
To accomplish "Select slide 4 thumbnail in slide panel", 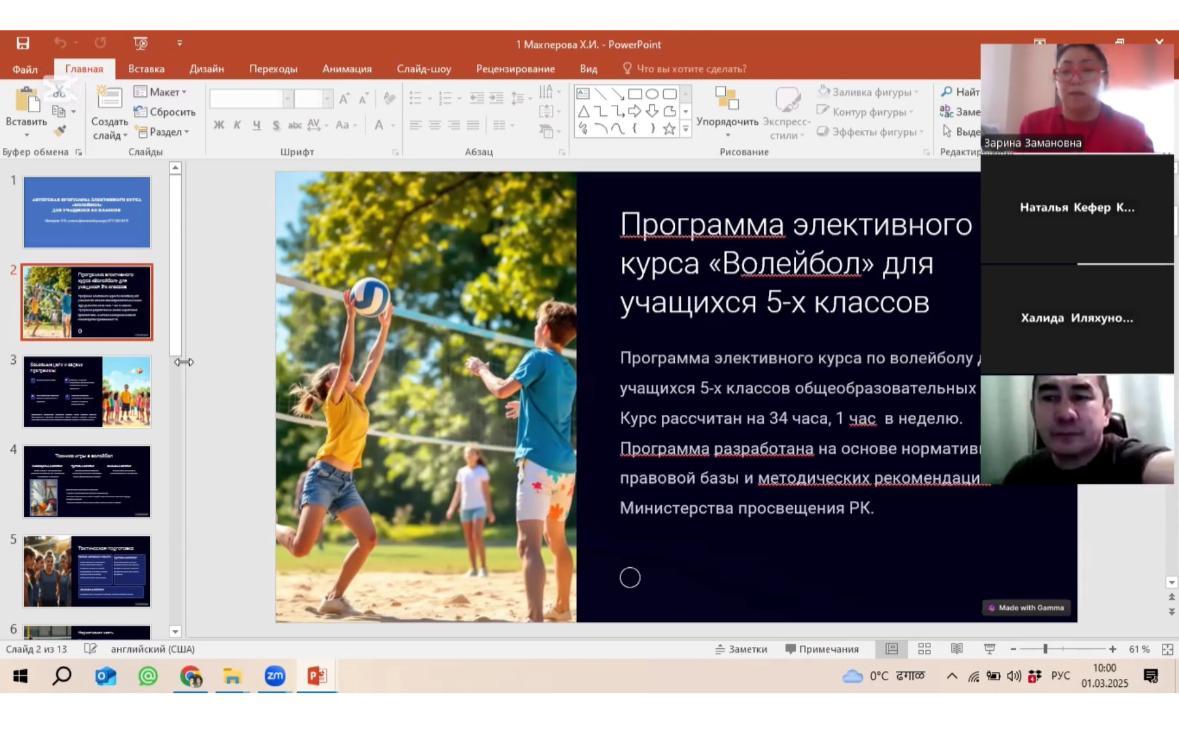I will 87,481.
